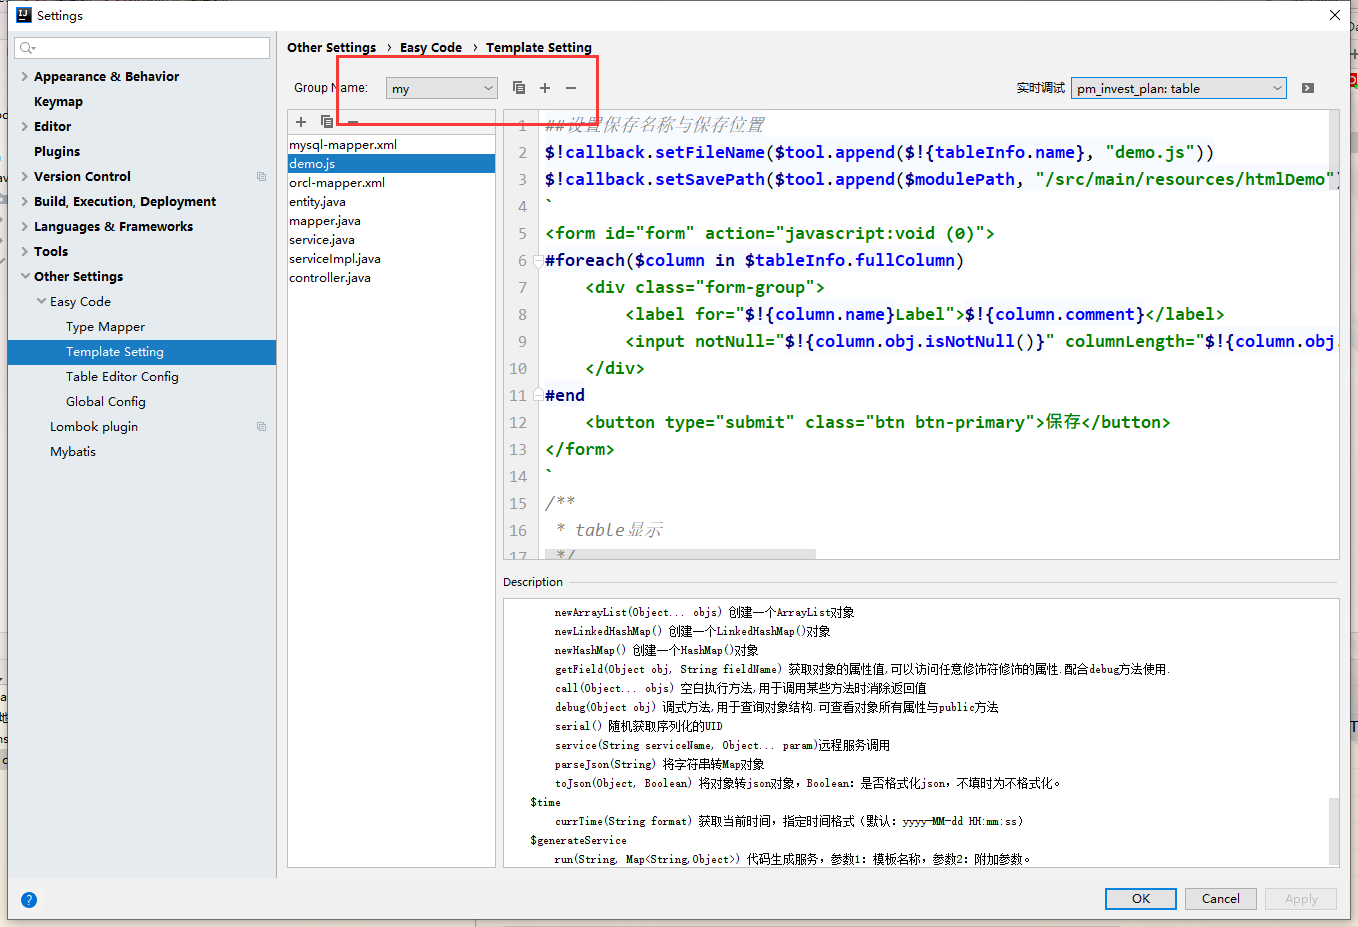Expand the Editor section
Screen dimensions: 1358x927
click(x=25, y=127)
